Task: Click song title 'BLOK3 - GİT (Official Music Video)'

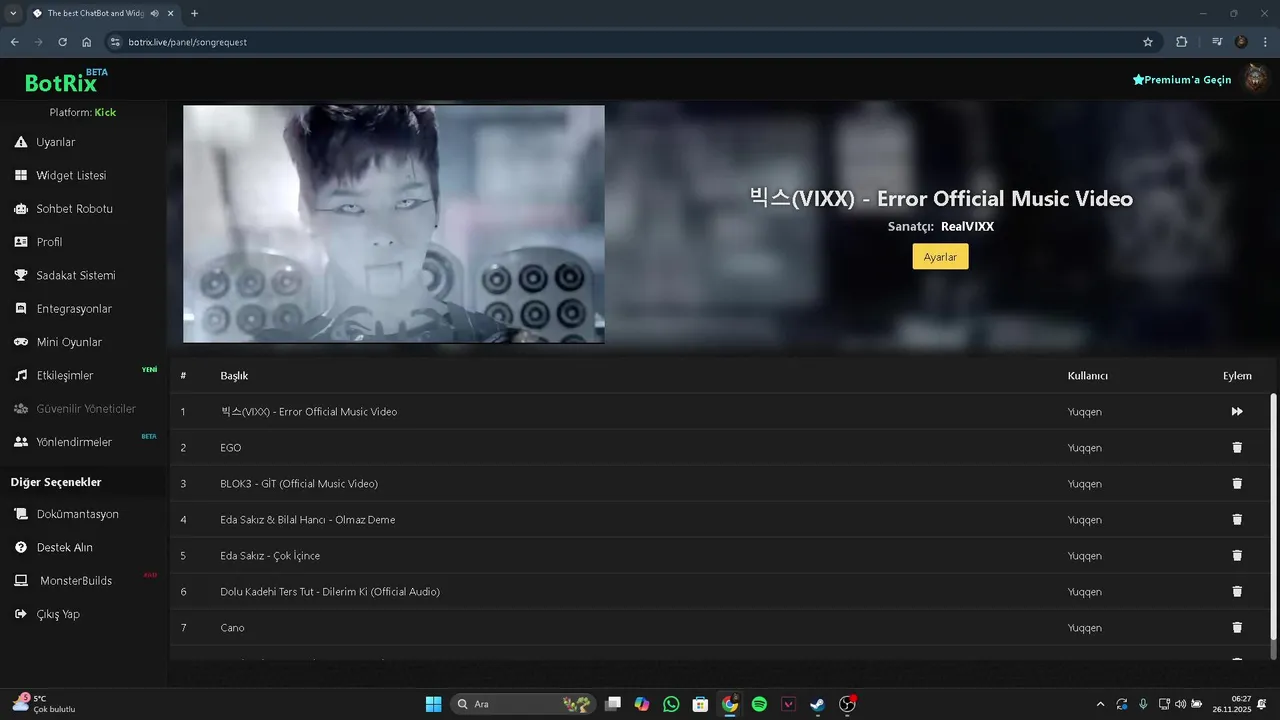Action: pyautogui.click(x=299, y=484)
